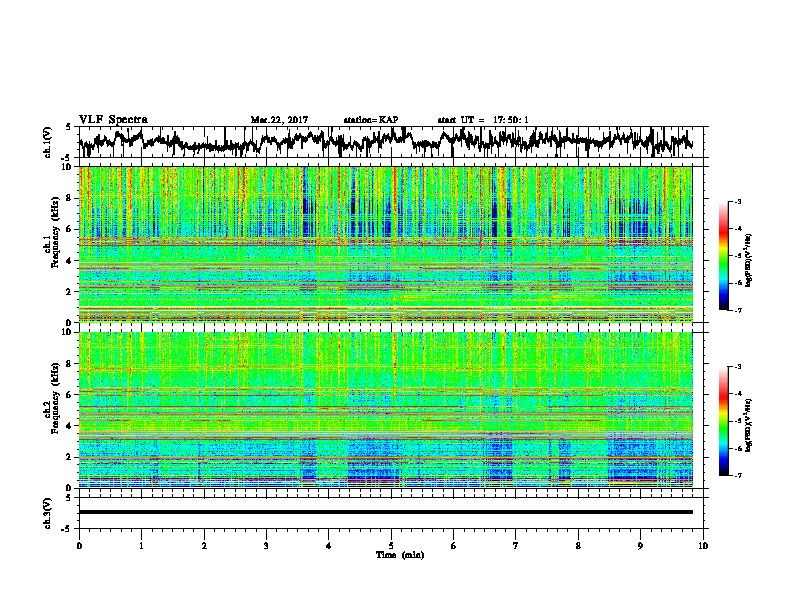Click the "-3" label on ch.1 color bar
The height and width of the screenshot is (612, 792).
pyautogui.click(x=738, y=201)
